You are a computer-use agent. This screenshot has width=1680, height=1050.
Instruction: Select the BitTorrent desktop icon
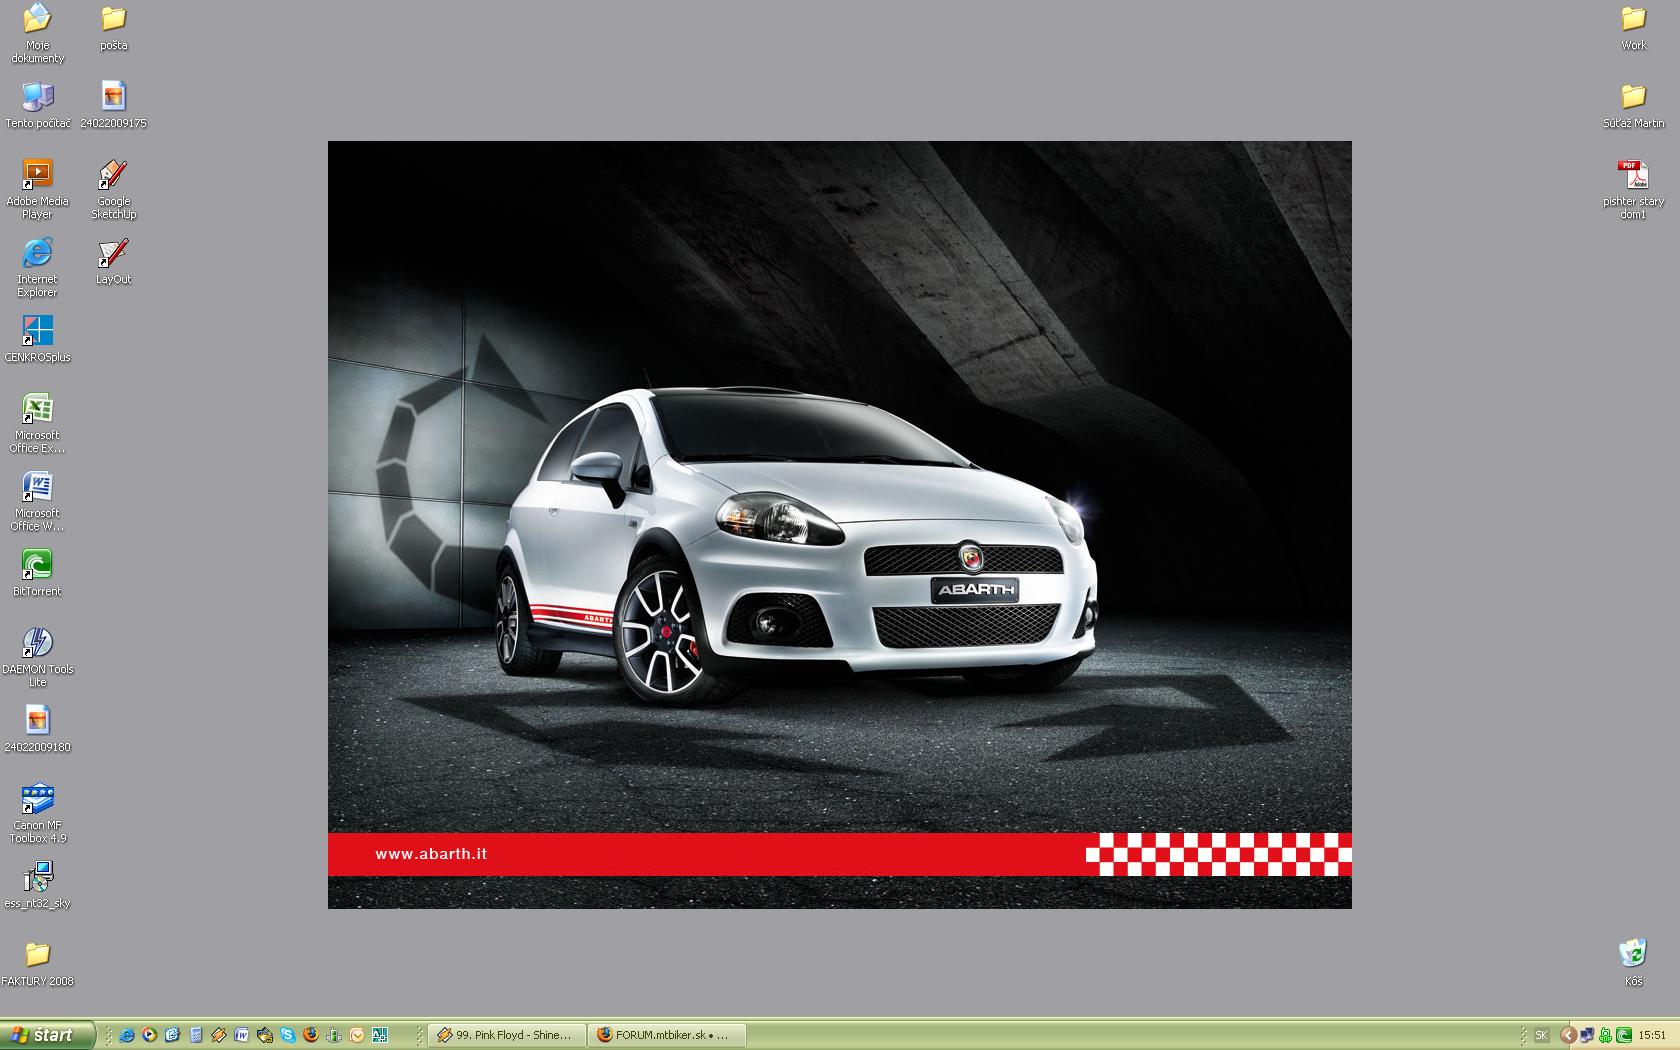pyautogui.click(x=37, y=567)
